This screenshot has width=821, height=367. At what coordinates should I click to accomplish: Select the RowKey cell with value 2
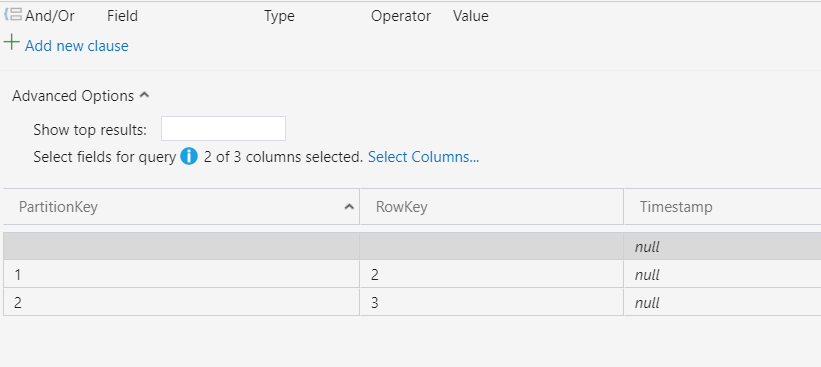[x=492, y=274]
